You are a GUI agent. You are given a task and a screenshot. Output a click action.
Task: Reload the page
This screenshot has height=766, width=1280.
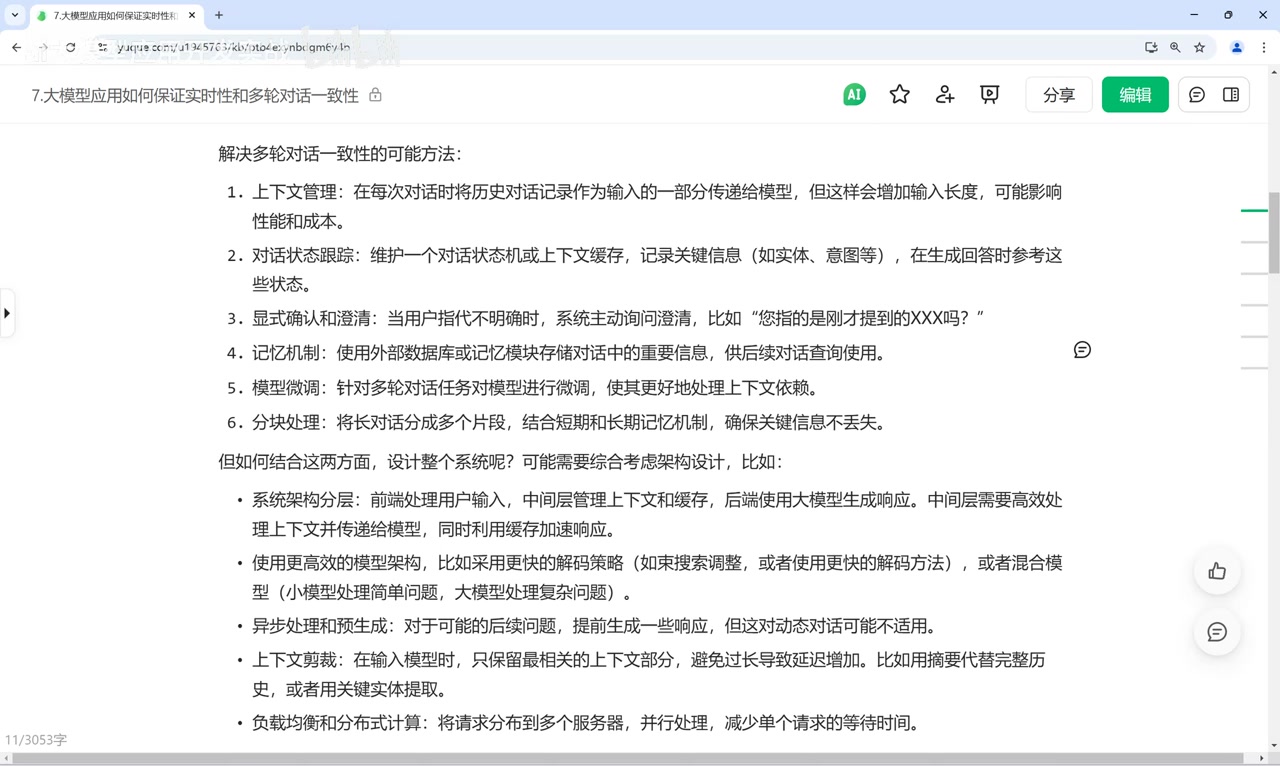point(70,47)
